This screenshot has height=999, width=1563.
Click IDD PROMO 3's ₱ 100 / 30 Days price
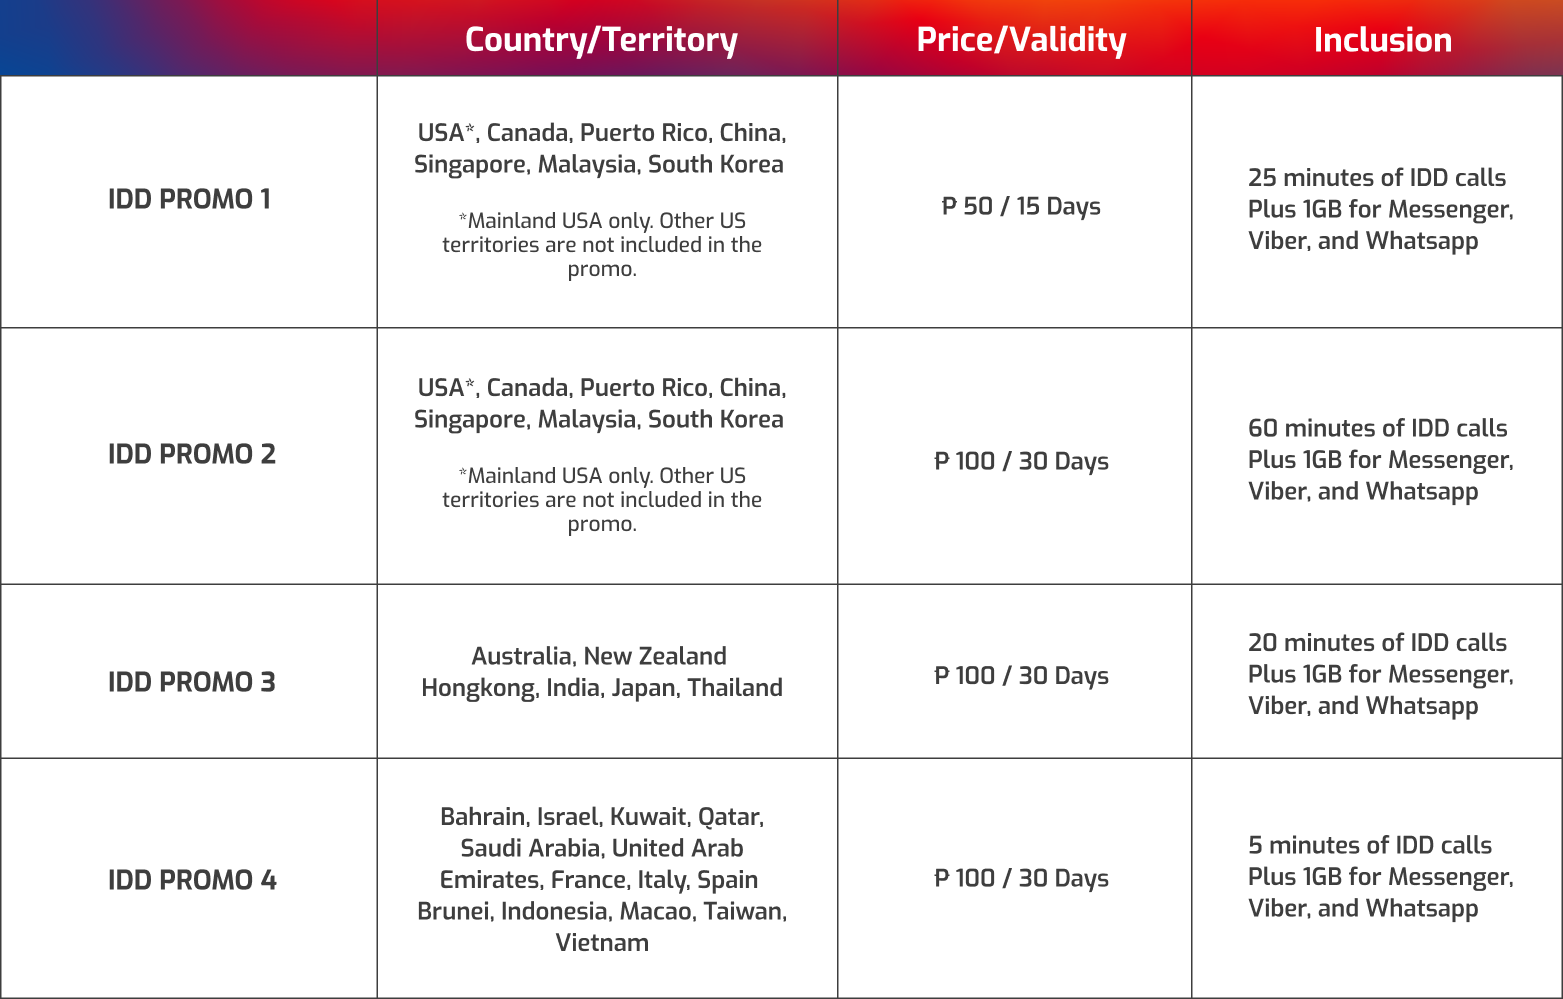(x=1021, y=676)
